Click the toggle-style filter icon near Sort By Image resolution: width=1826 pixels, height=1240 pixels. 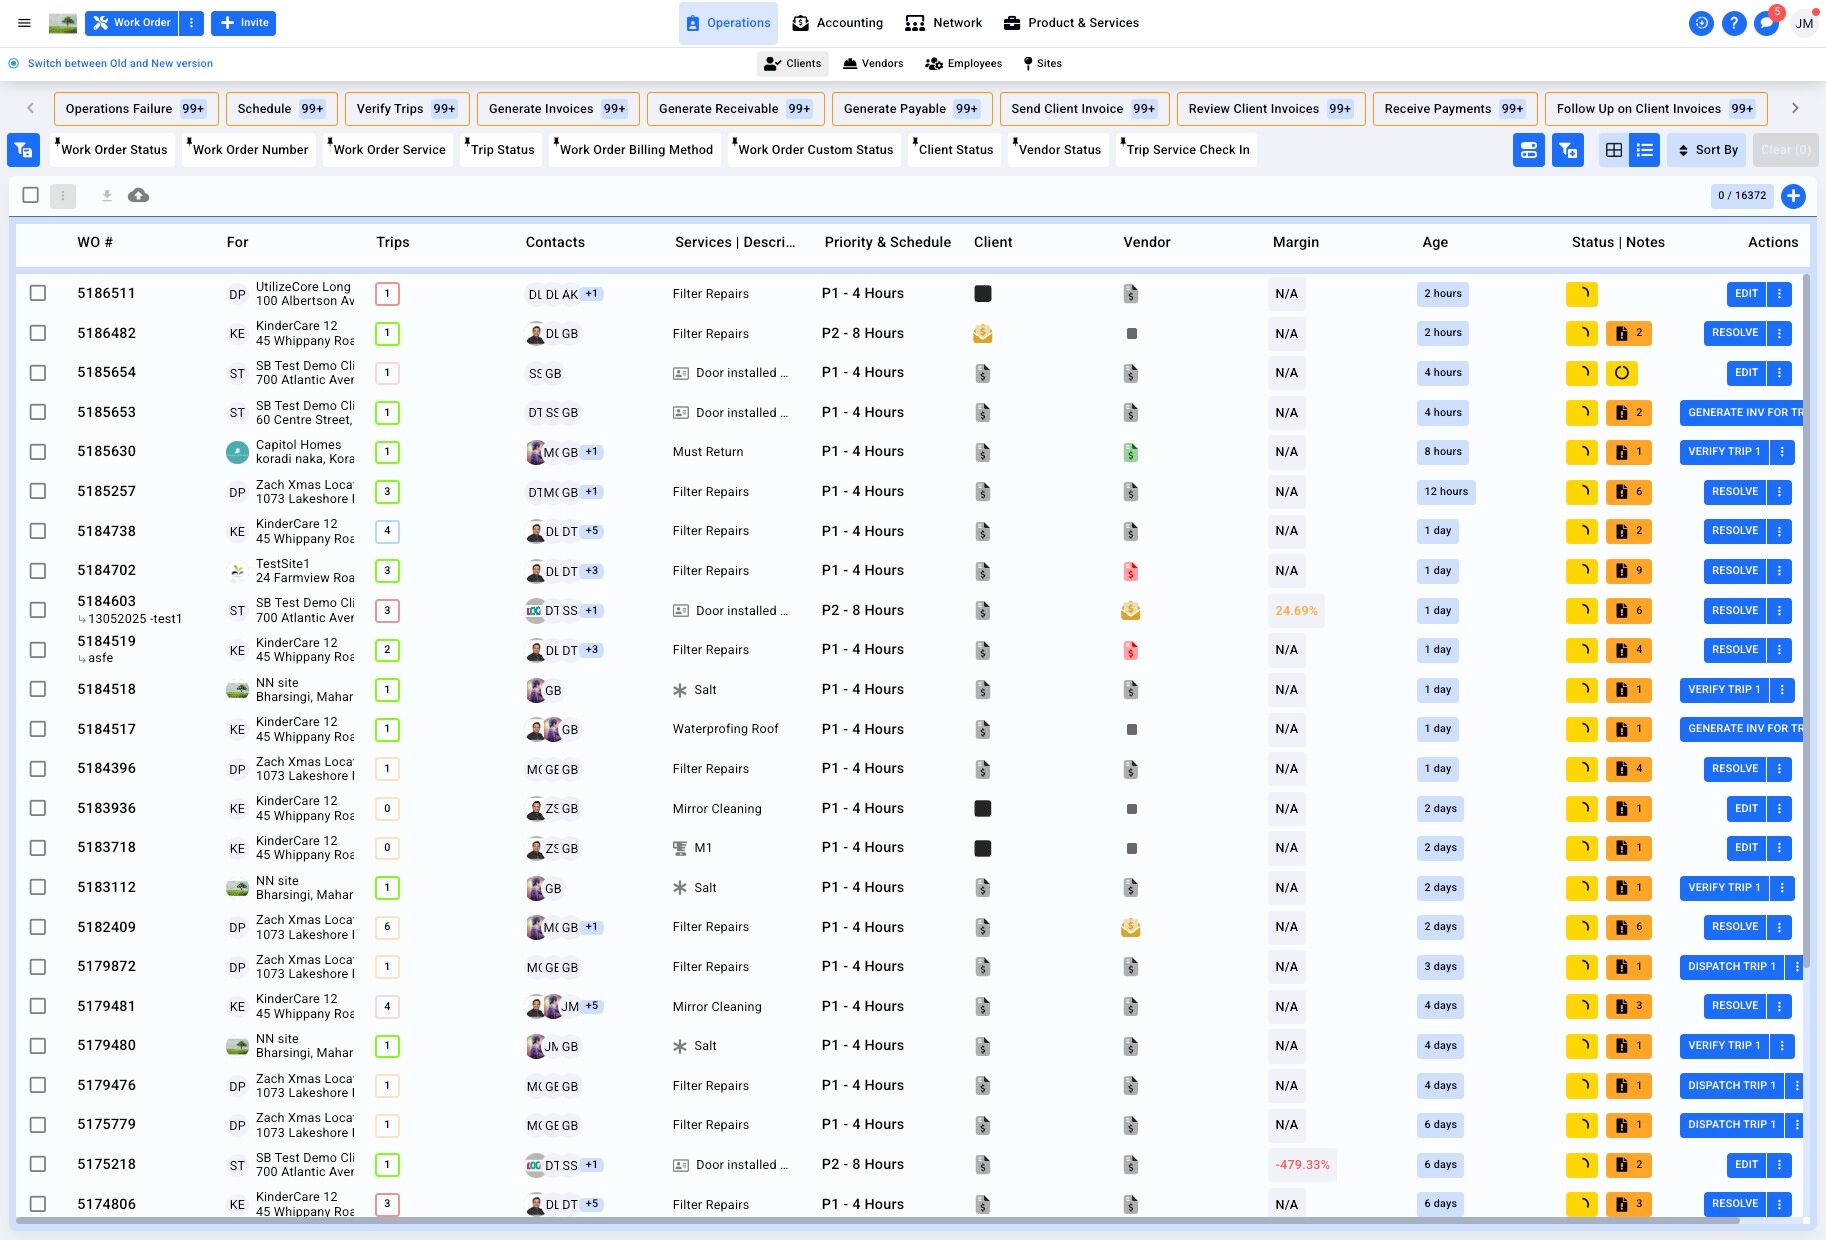1529,150
